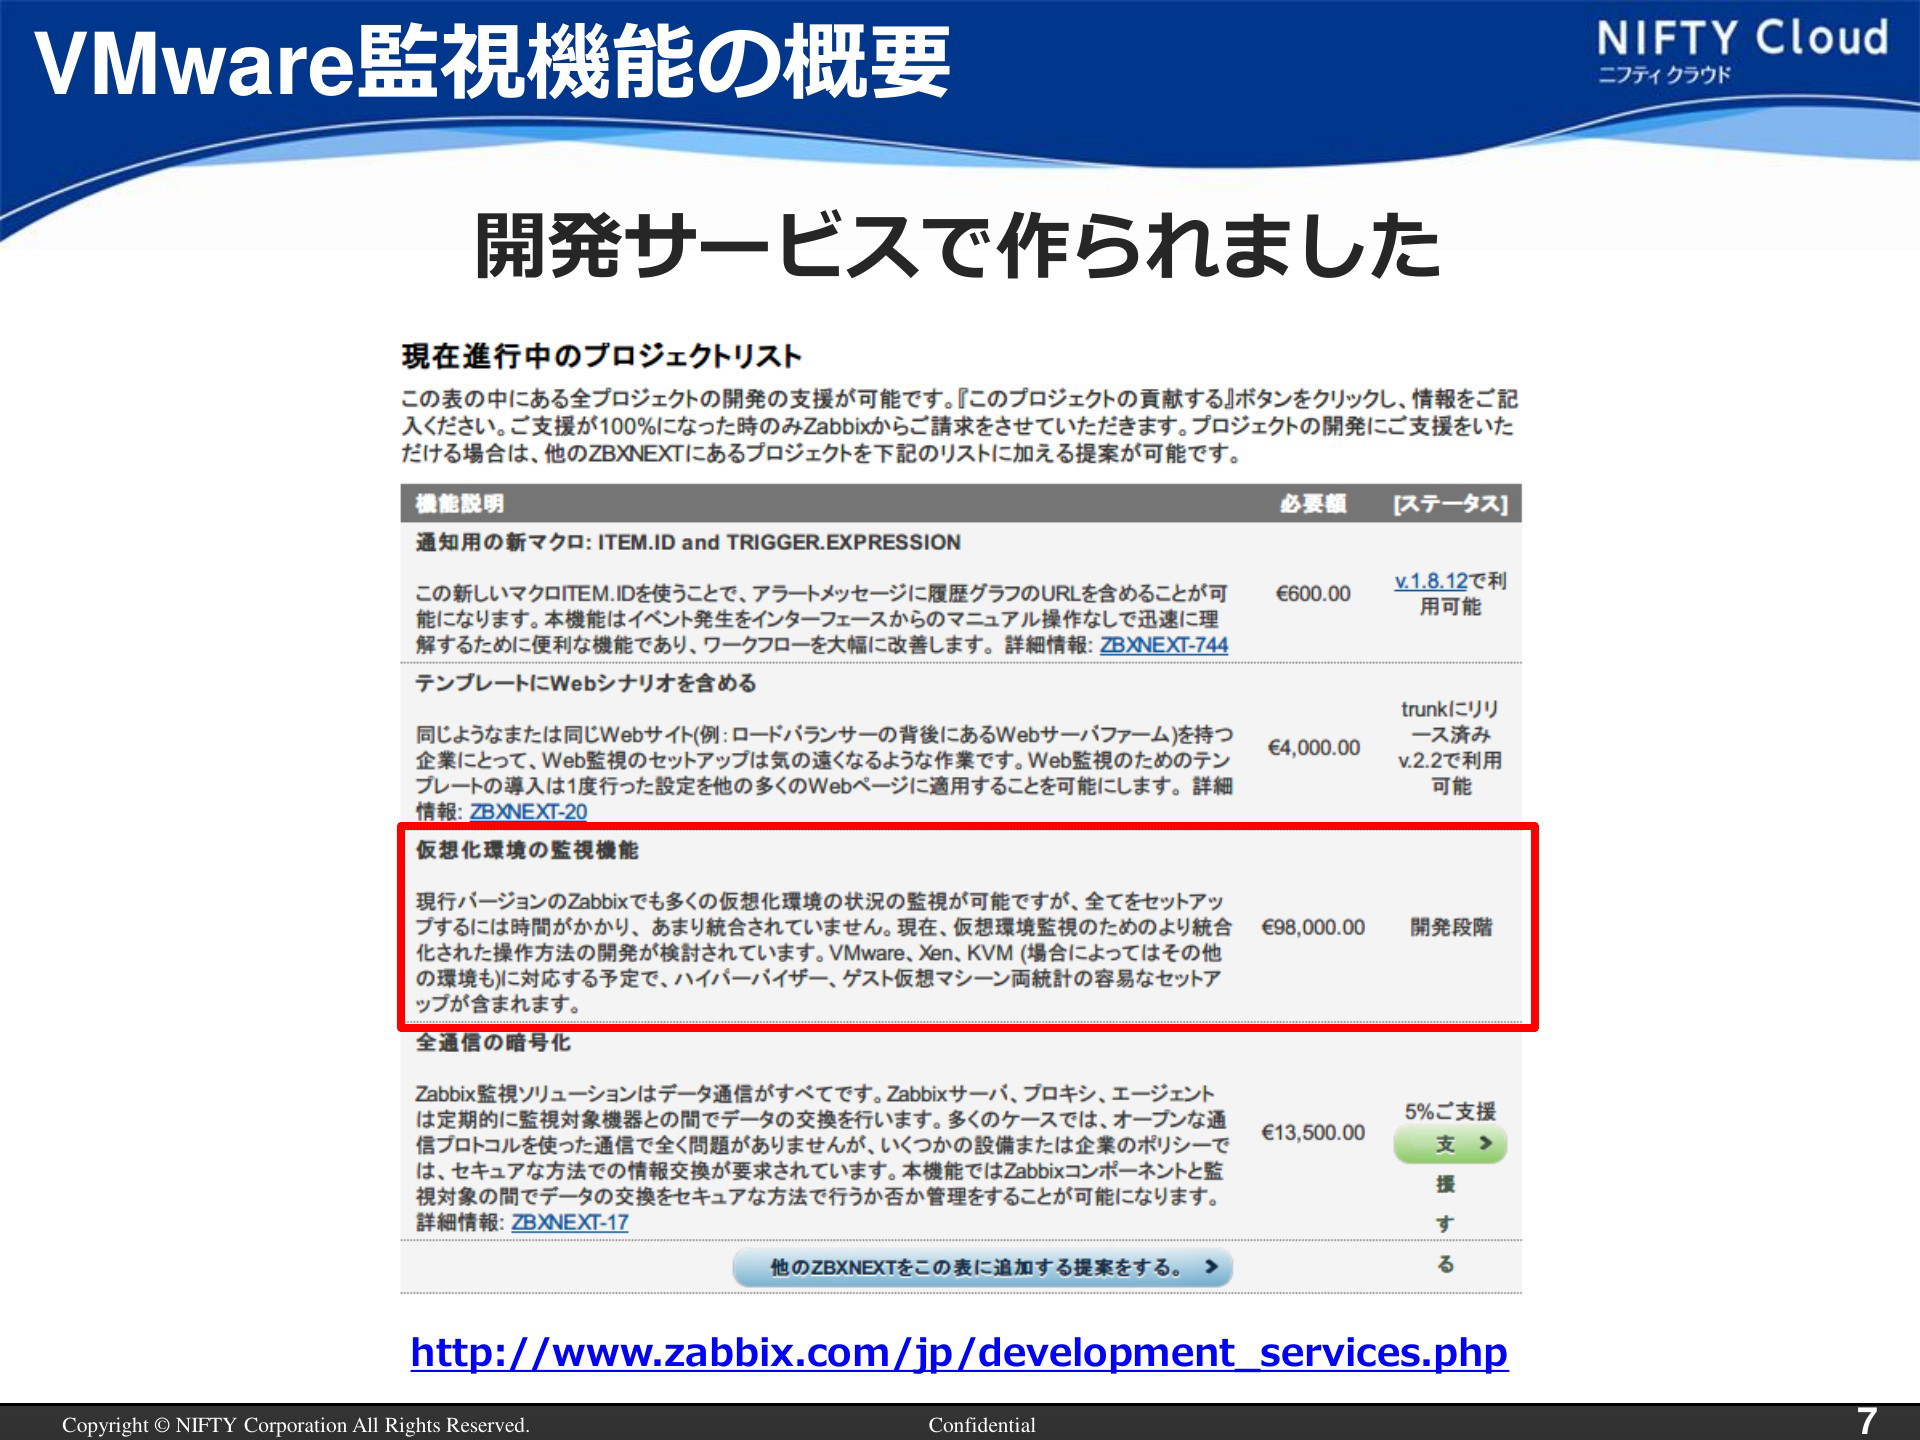Click the 現在進行中のプロジェクトリスト heading
Screen dimensions: 1920x1440
click(601, 356)
